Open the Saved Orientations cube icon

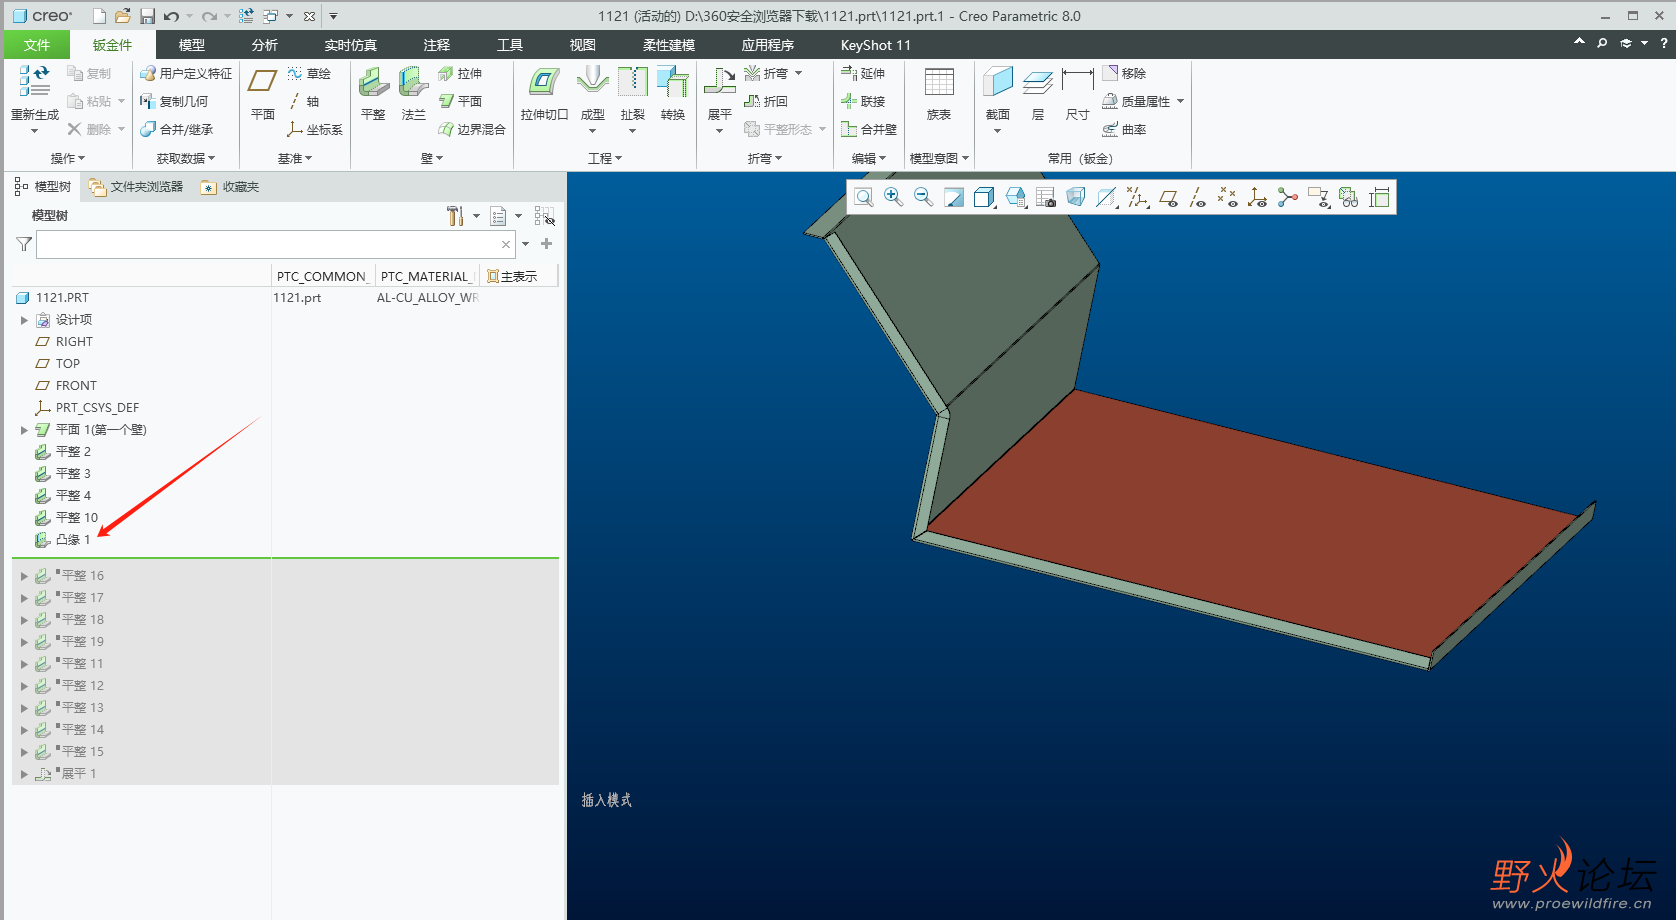(x=1016, y=198)
